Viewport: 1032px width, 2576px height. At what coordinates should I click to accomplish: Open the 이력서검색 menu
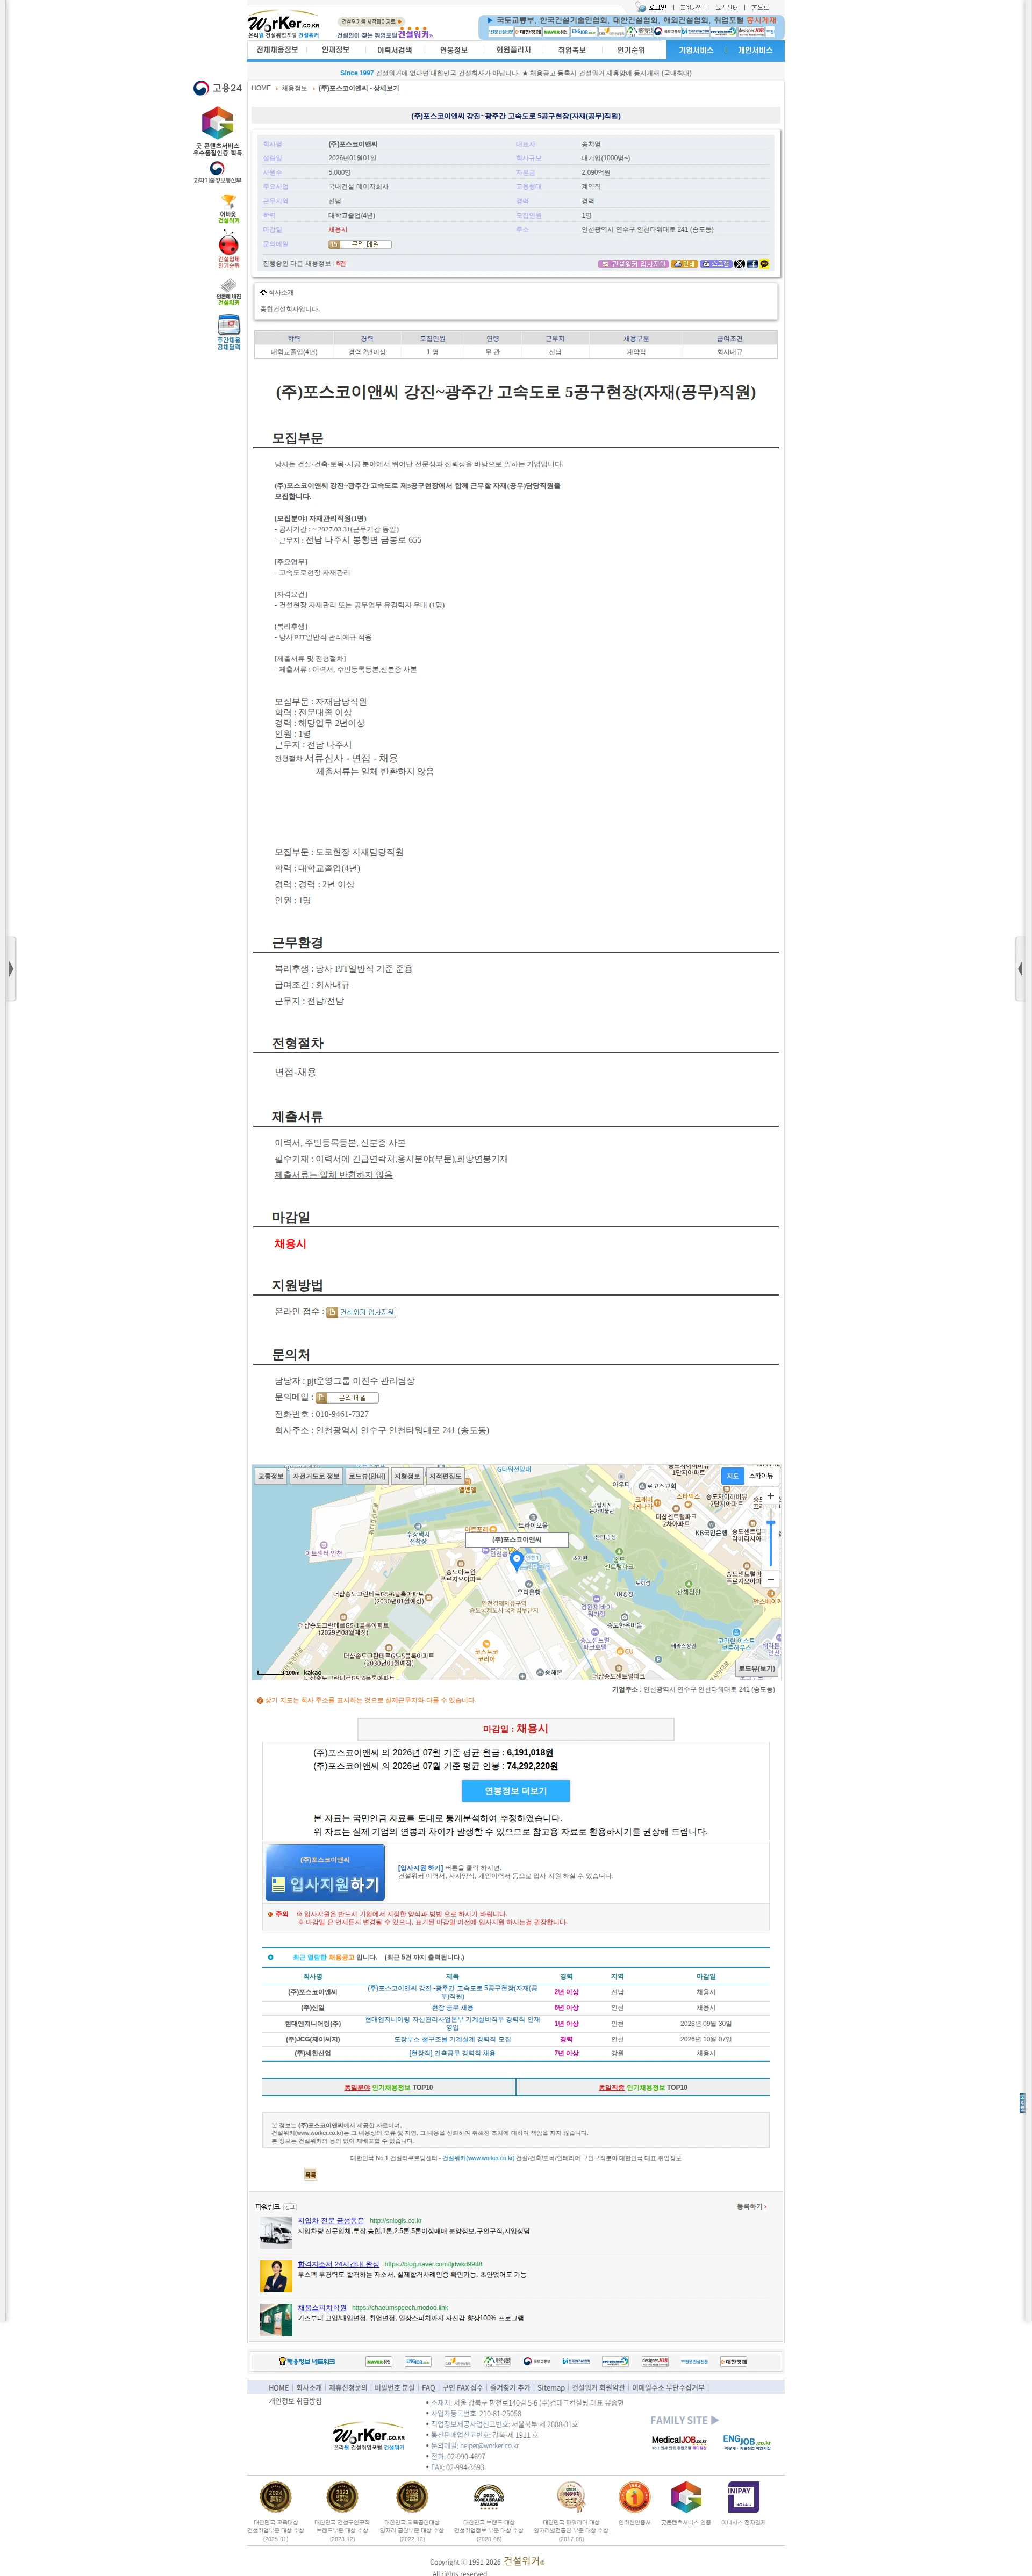point(394,50)
